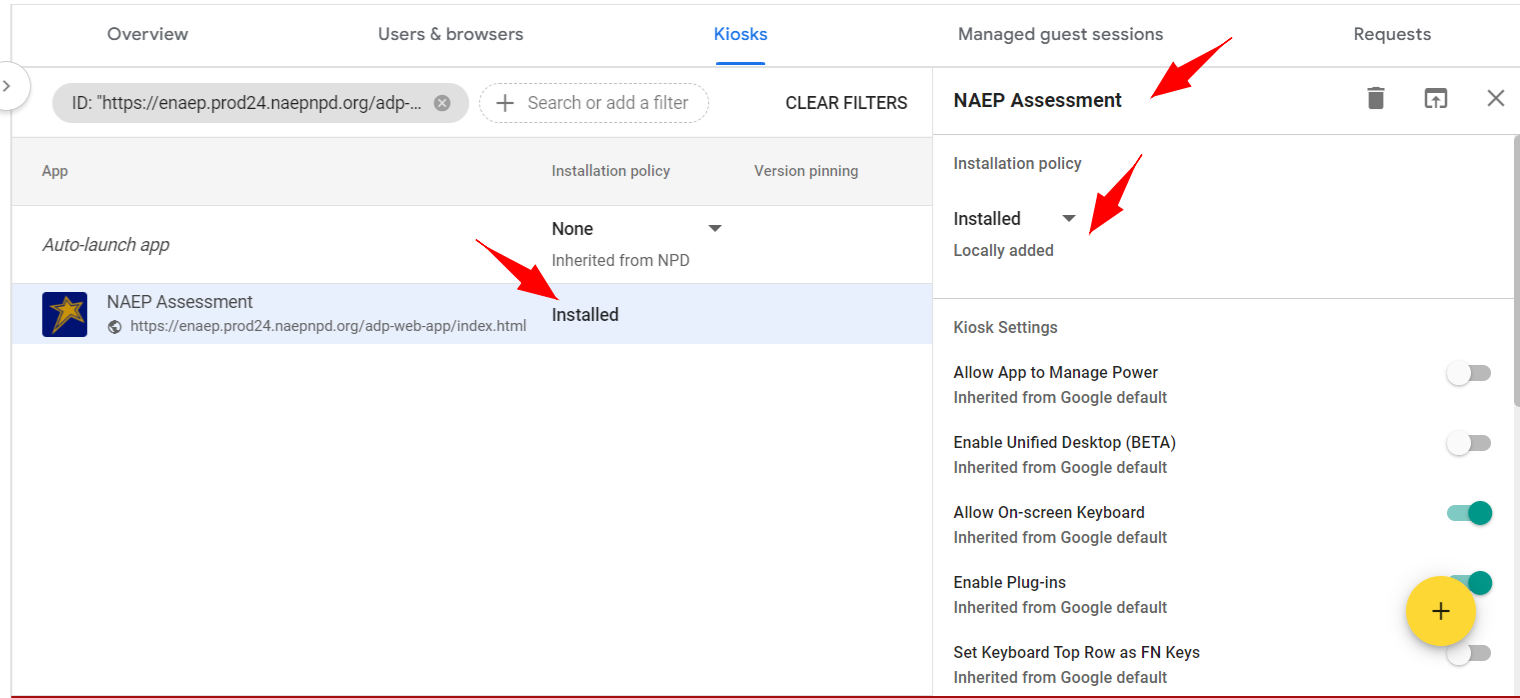The width and height of the screenshot is (1520, 698).
Task: Enable Unified Desktop (BETA)
Action: [1468, 442]
